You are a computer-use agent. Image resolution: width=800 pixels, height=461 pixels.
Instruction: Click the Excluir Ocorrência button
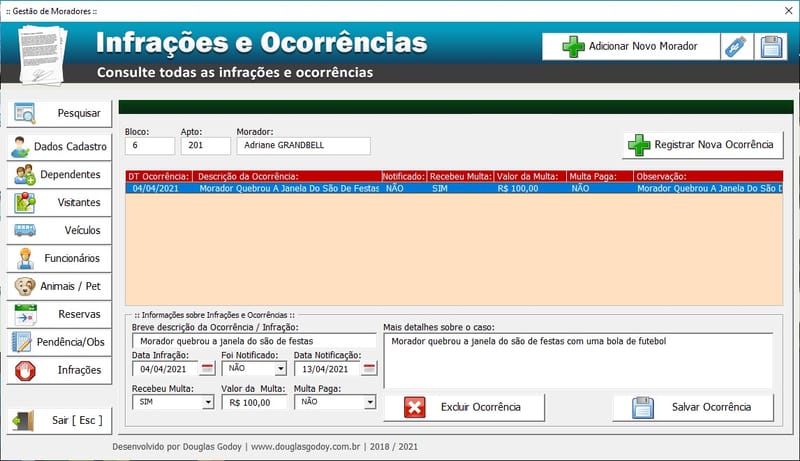coord(464,407)
